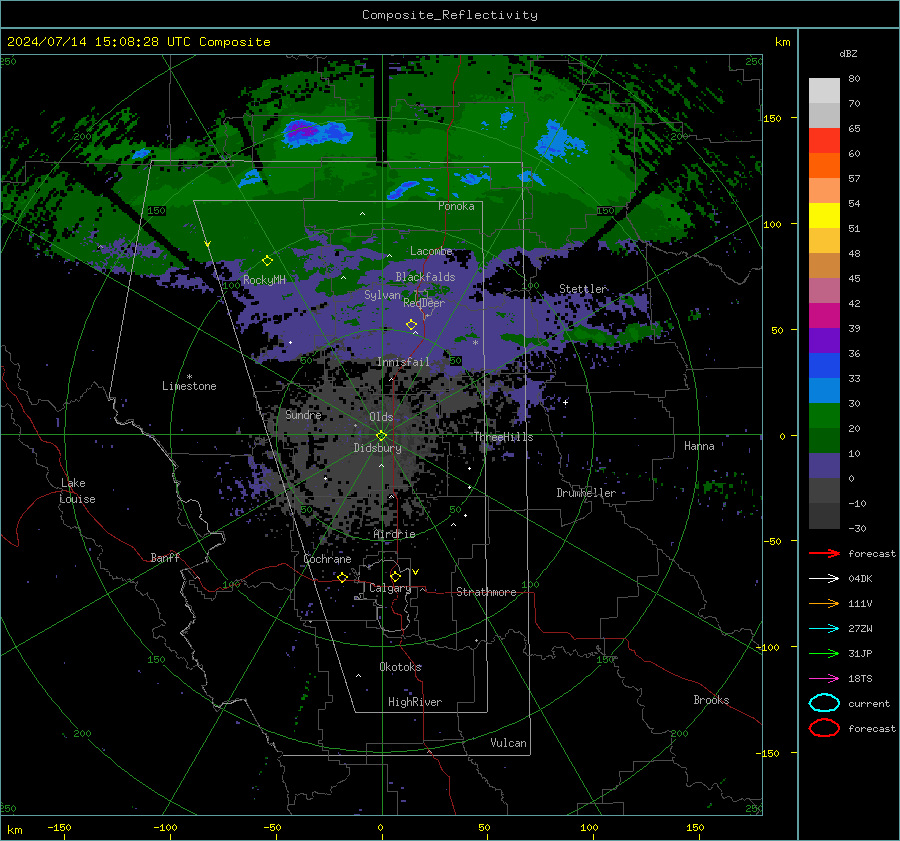
Task: Click the red 60-65 dBZ color swatch
Action: click(824, 141)
